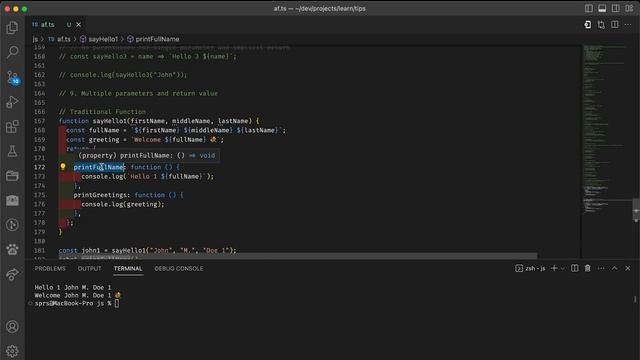Open the Extensions view
This screenshot has height=360, width=640.
coord(12,127)
